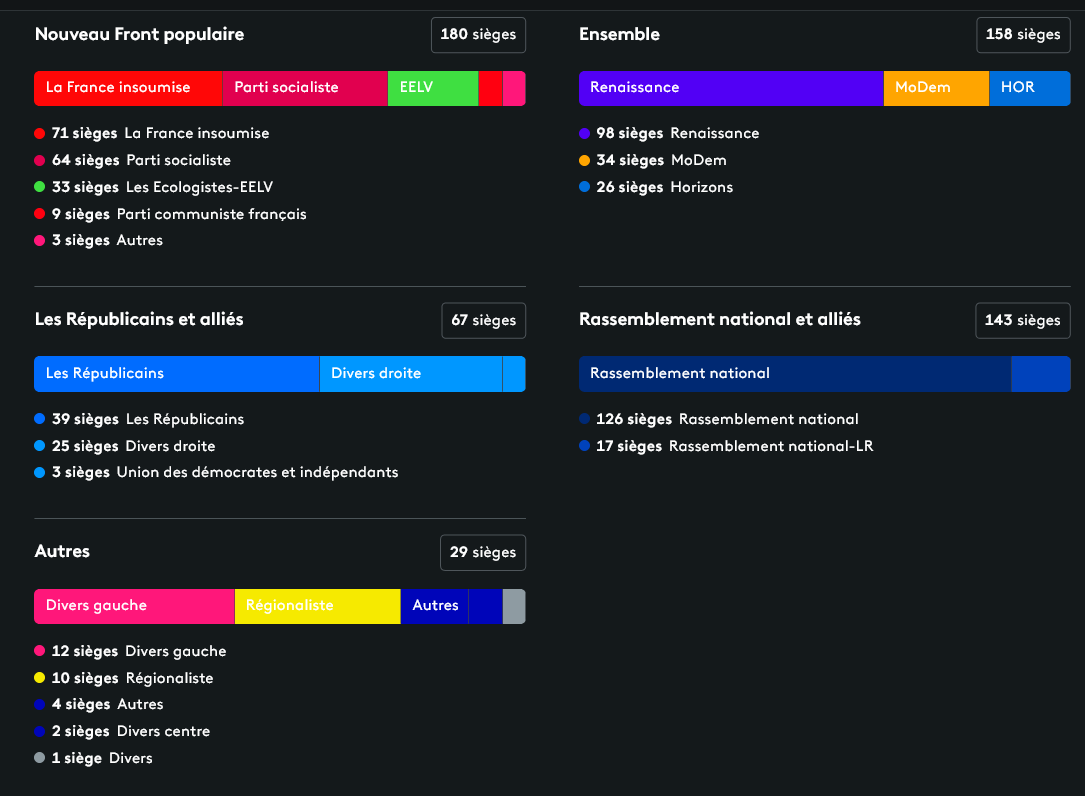The image size is (1085, 796).
Task: Click the Nouveau Front populaire heading
Action: [139, 35]
